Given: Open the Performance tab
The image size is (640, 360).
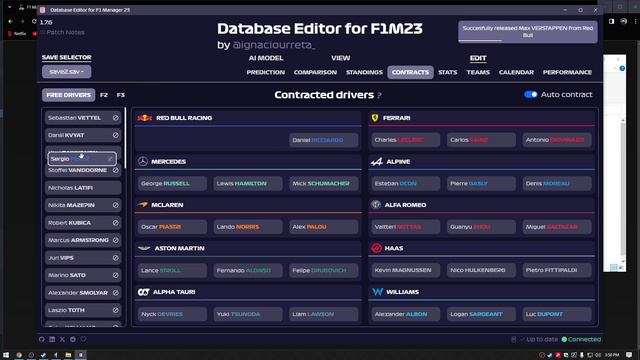Looking at the screenshot, I should (x=567, y=72).
